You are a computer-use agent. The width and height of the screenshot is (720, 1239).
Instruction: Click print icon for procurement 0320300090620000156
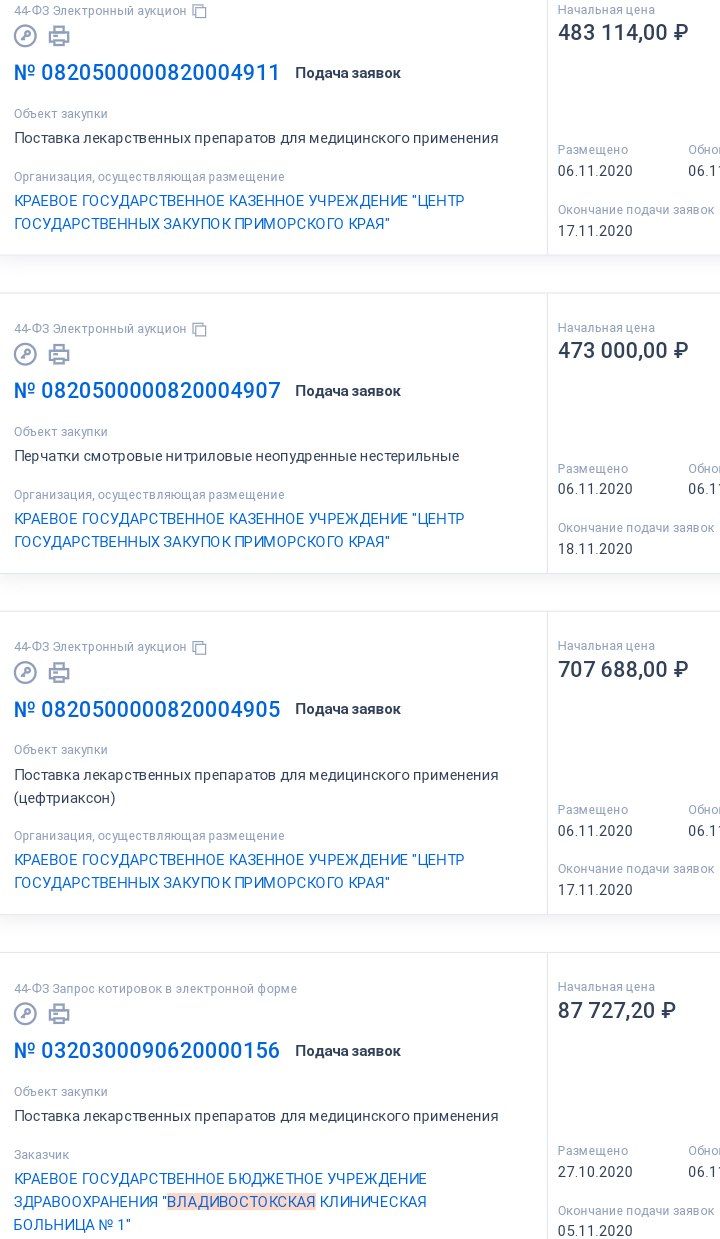point(59,1014)
